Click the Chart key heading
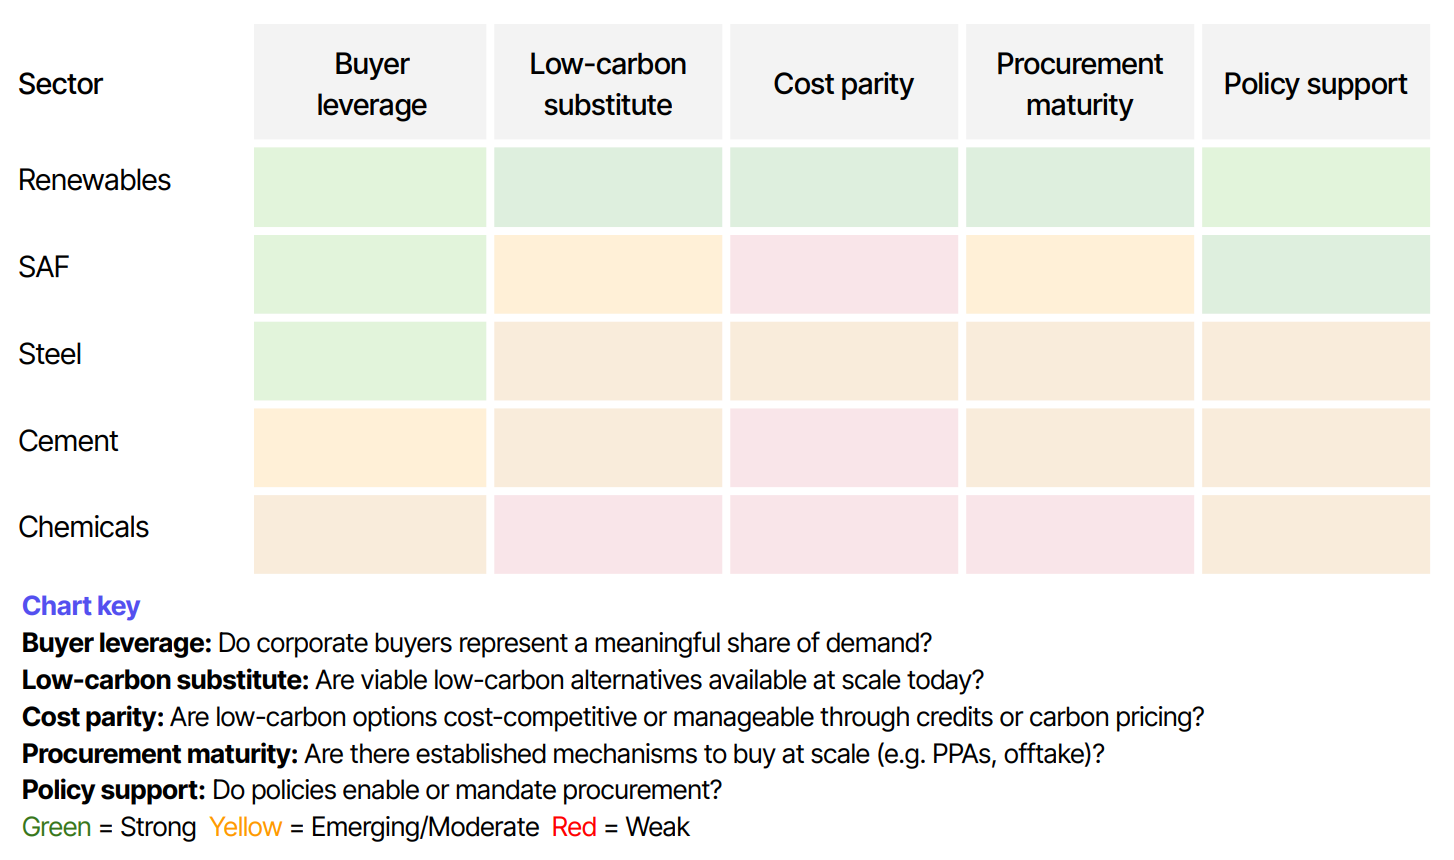Viewport: 1454px width, 860px height. pyautogui.click(x=81, y=606)
